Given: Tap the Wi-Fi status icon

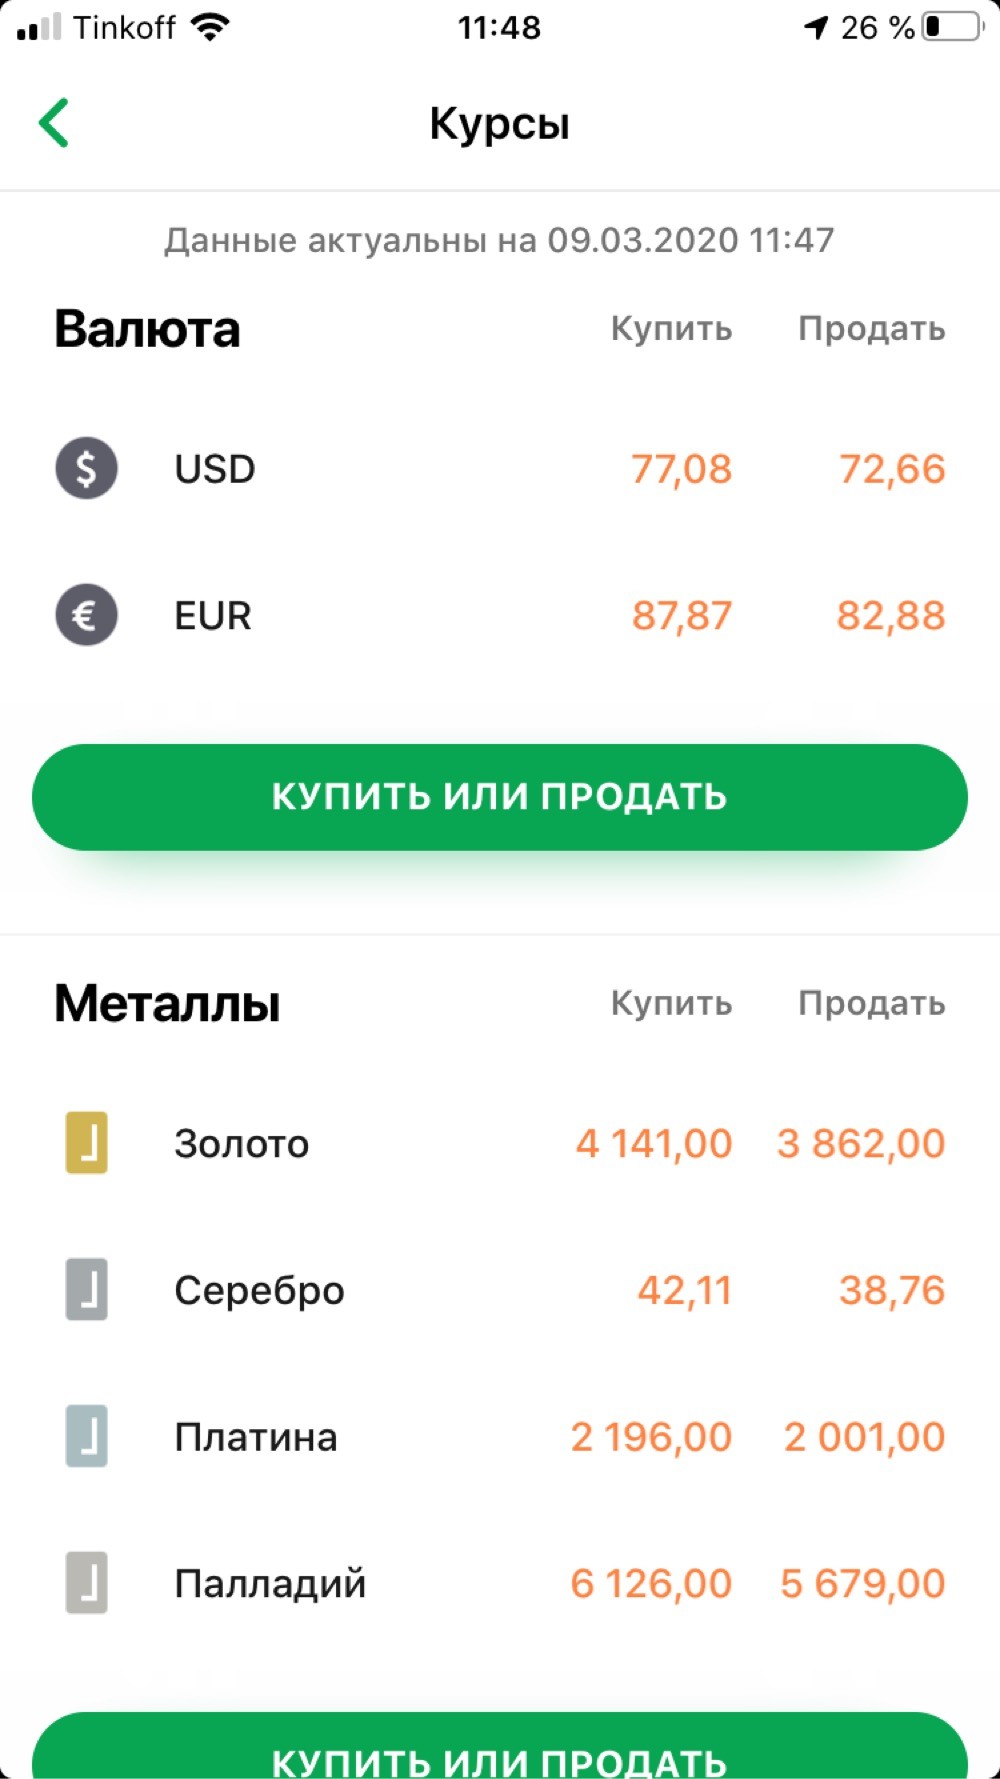Looking at the screenshot, I should tap(210, 27).
